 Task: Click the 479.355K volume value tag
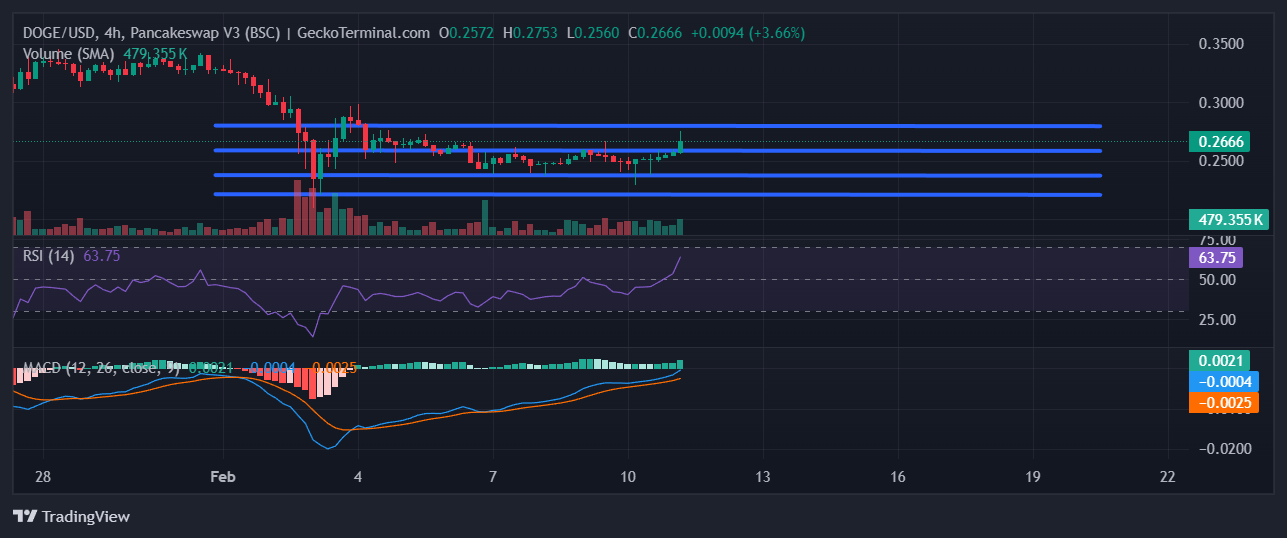(1227, 220)
